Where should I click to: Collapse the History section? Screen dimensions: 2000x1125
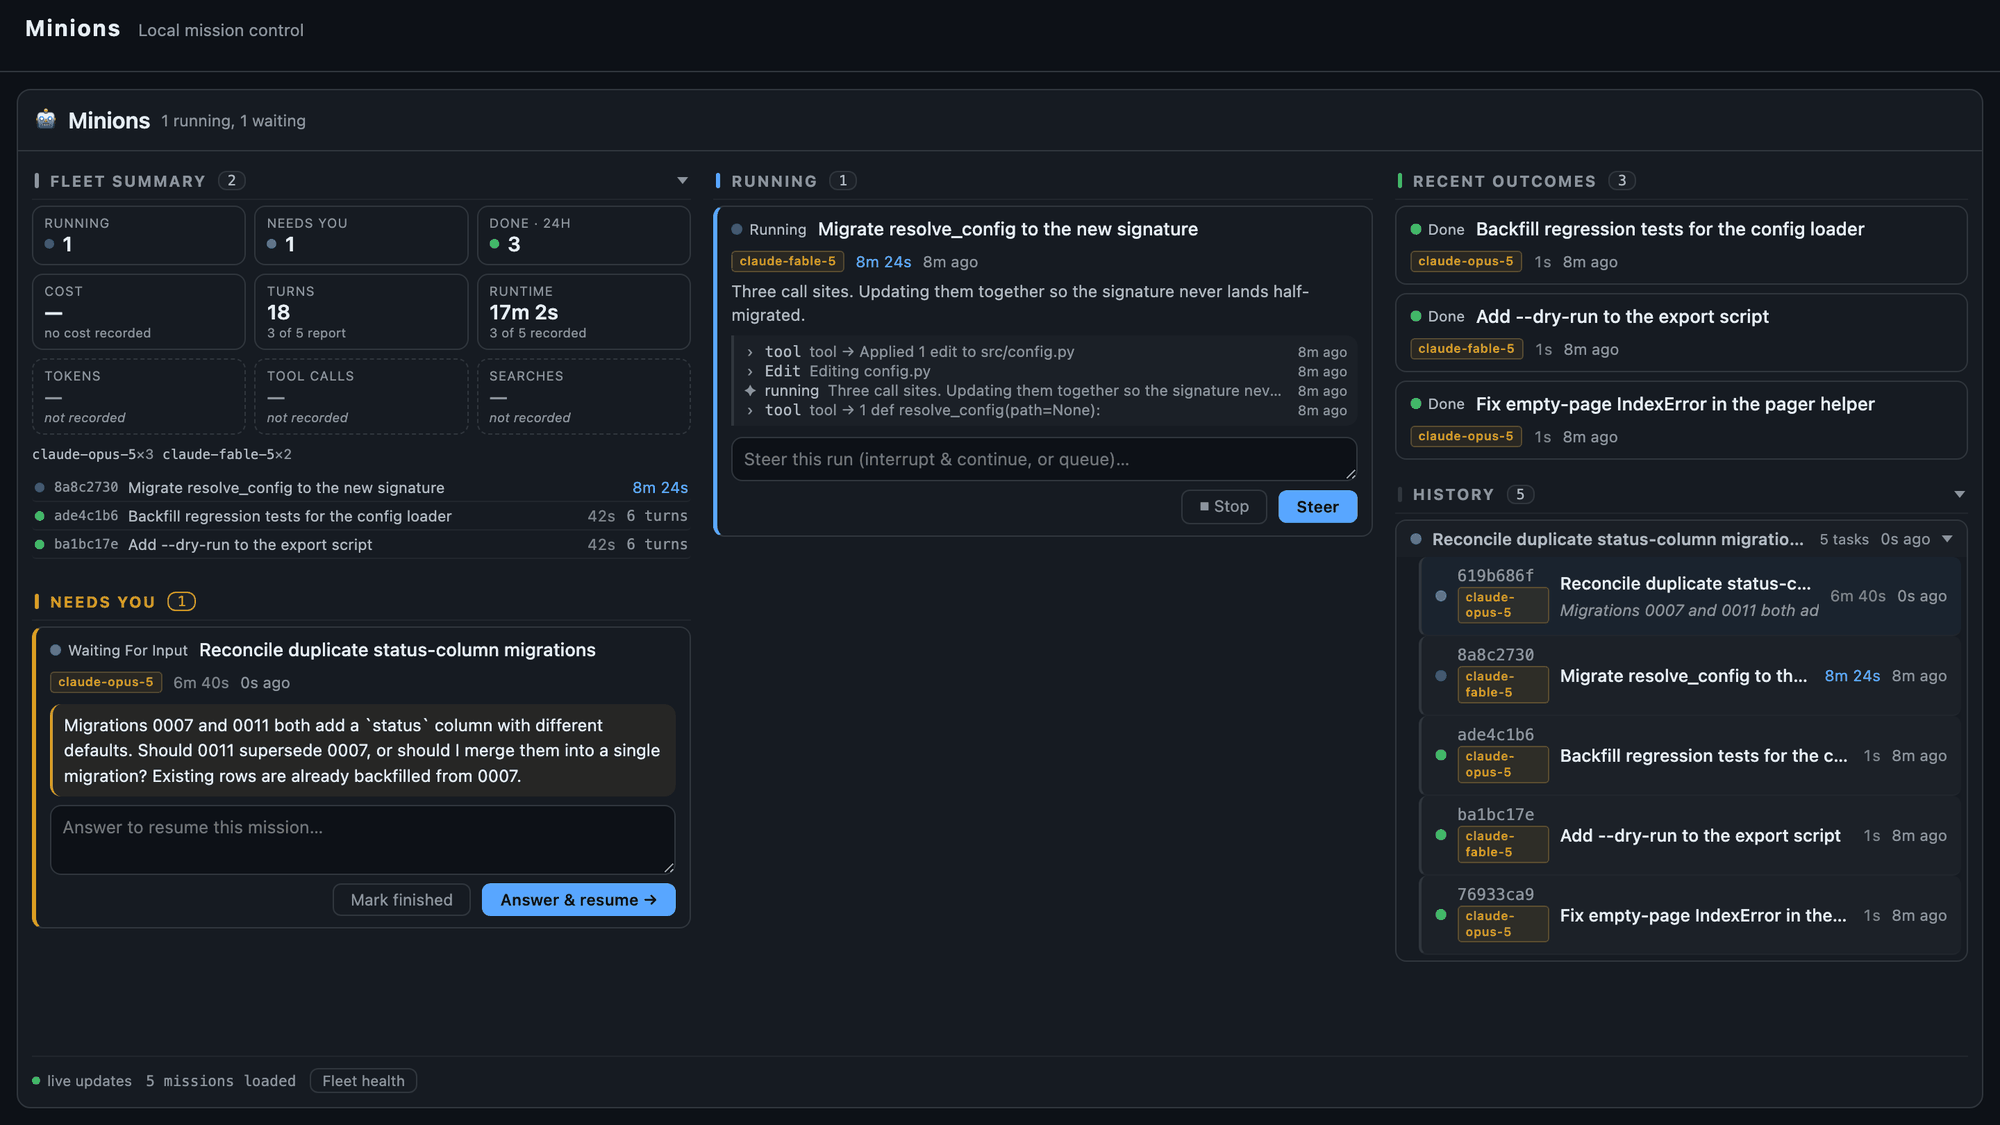[1959, 494]
